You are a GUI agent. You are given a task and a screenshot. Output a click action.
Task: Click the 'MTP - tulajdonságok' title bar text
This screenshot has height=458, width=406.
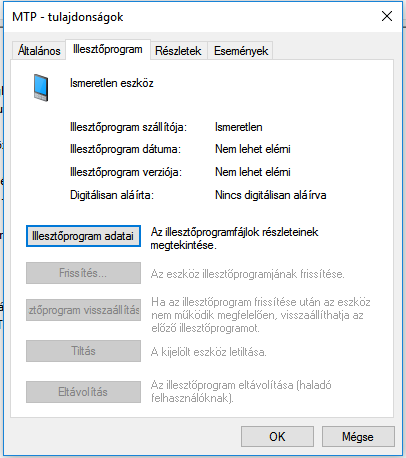coord(68,17)
